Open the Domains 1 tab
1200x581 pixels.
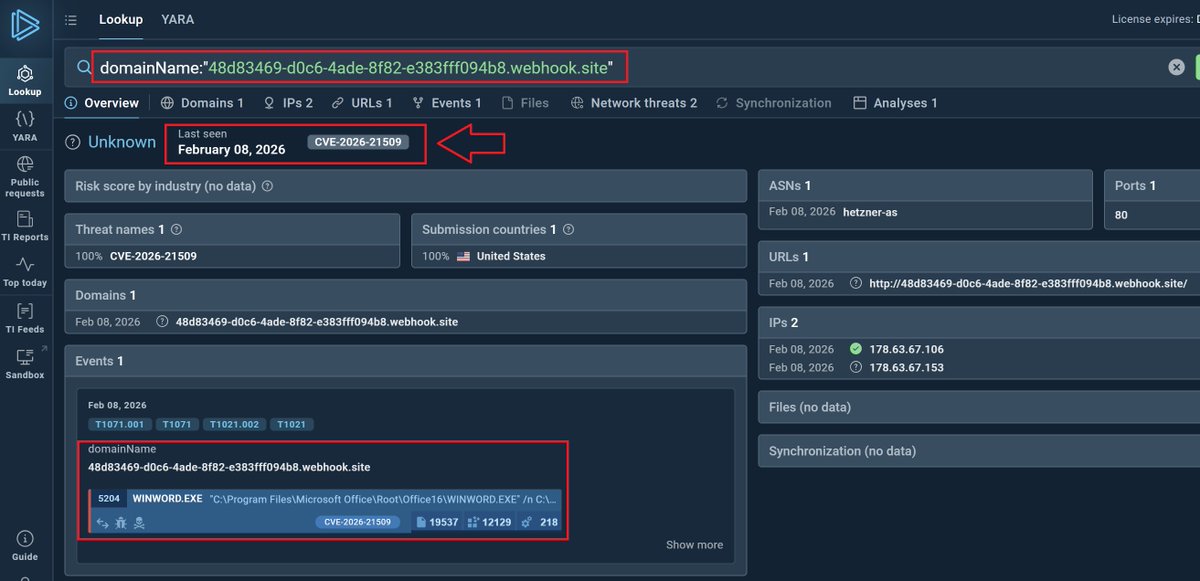[203, 103]
